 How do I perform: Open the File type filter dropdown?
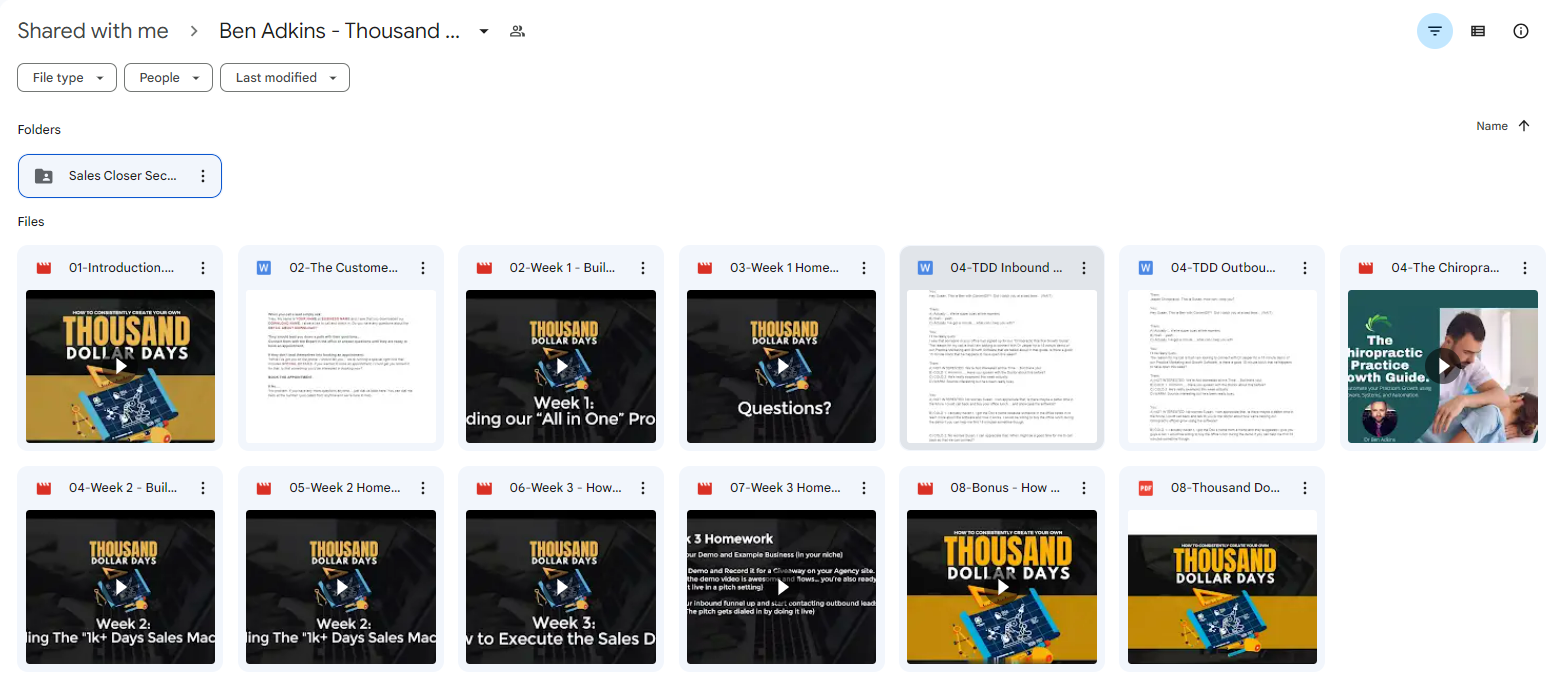(67, 78)
